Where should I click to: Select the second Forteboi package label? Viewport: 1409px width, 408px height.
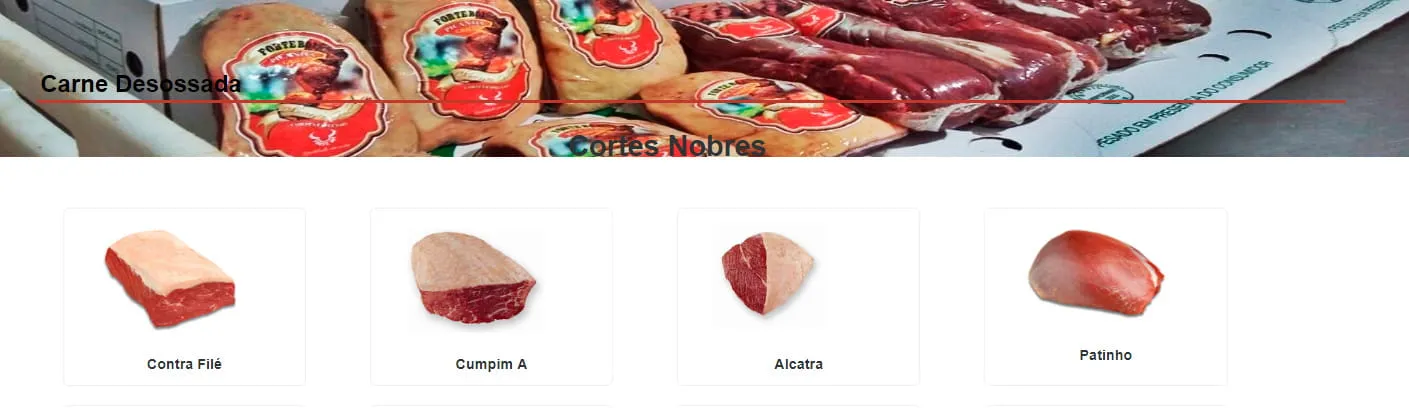click(x=466, y=60)
